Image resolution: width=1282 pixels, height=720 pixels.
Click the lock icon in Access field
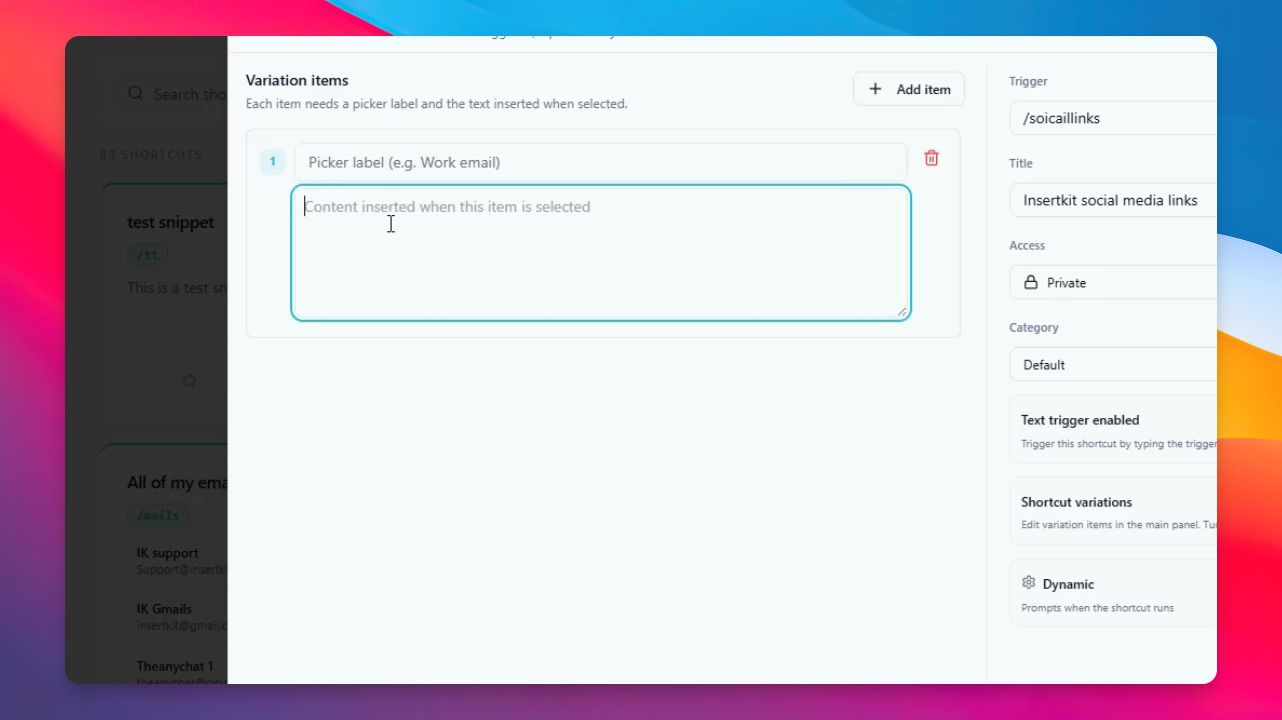point(1030,283)
